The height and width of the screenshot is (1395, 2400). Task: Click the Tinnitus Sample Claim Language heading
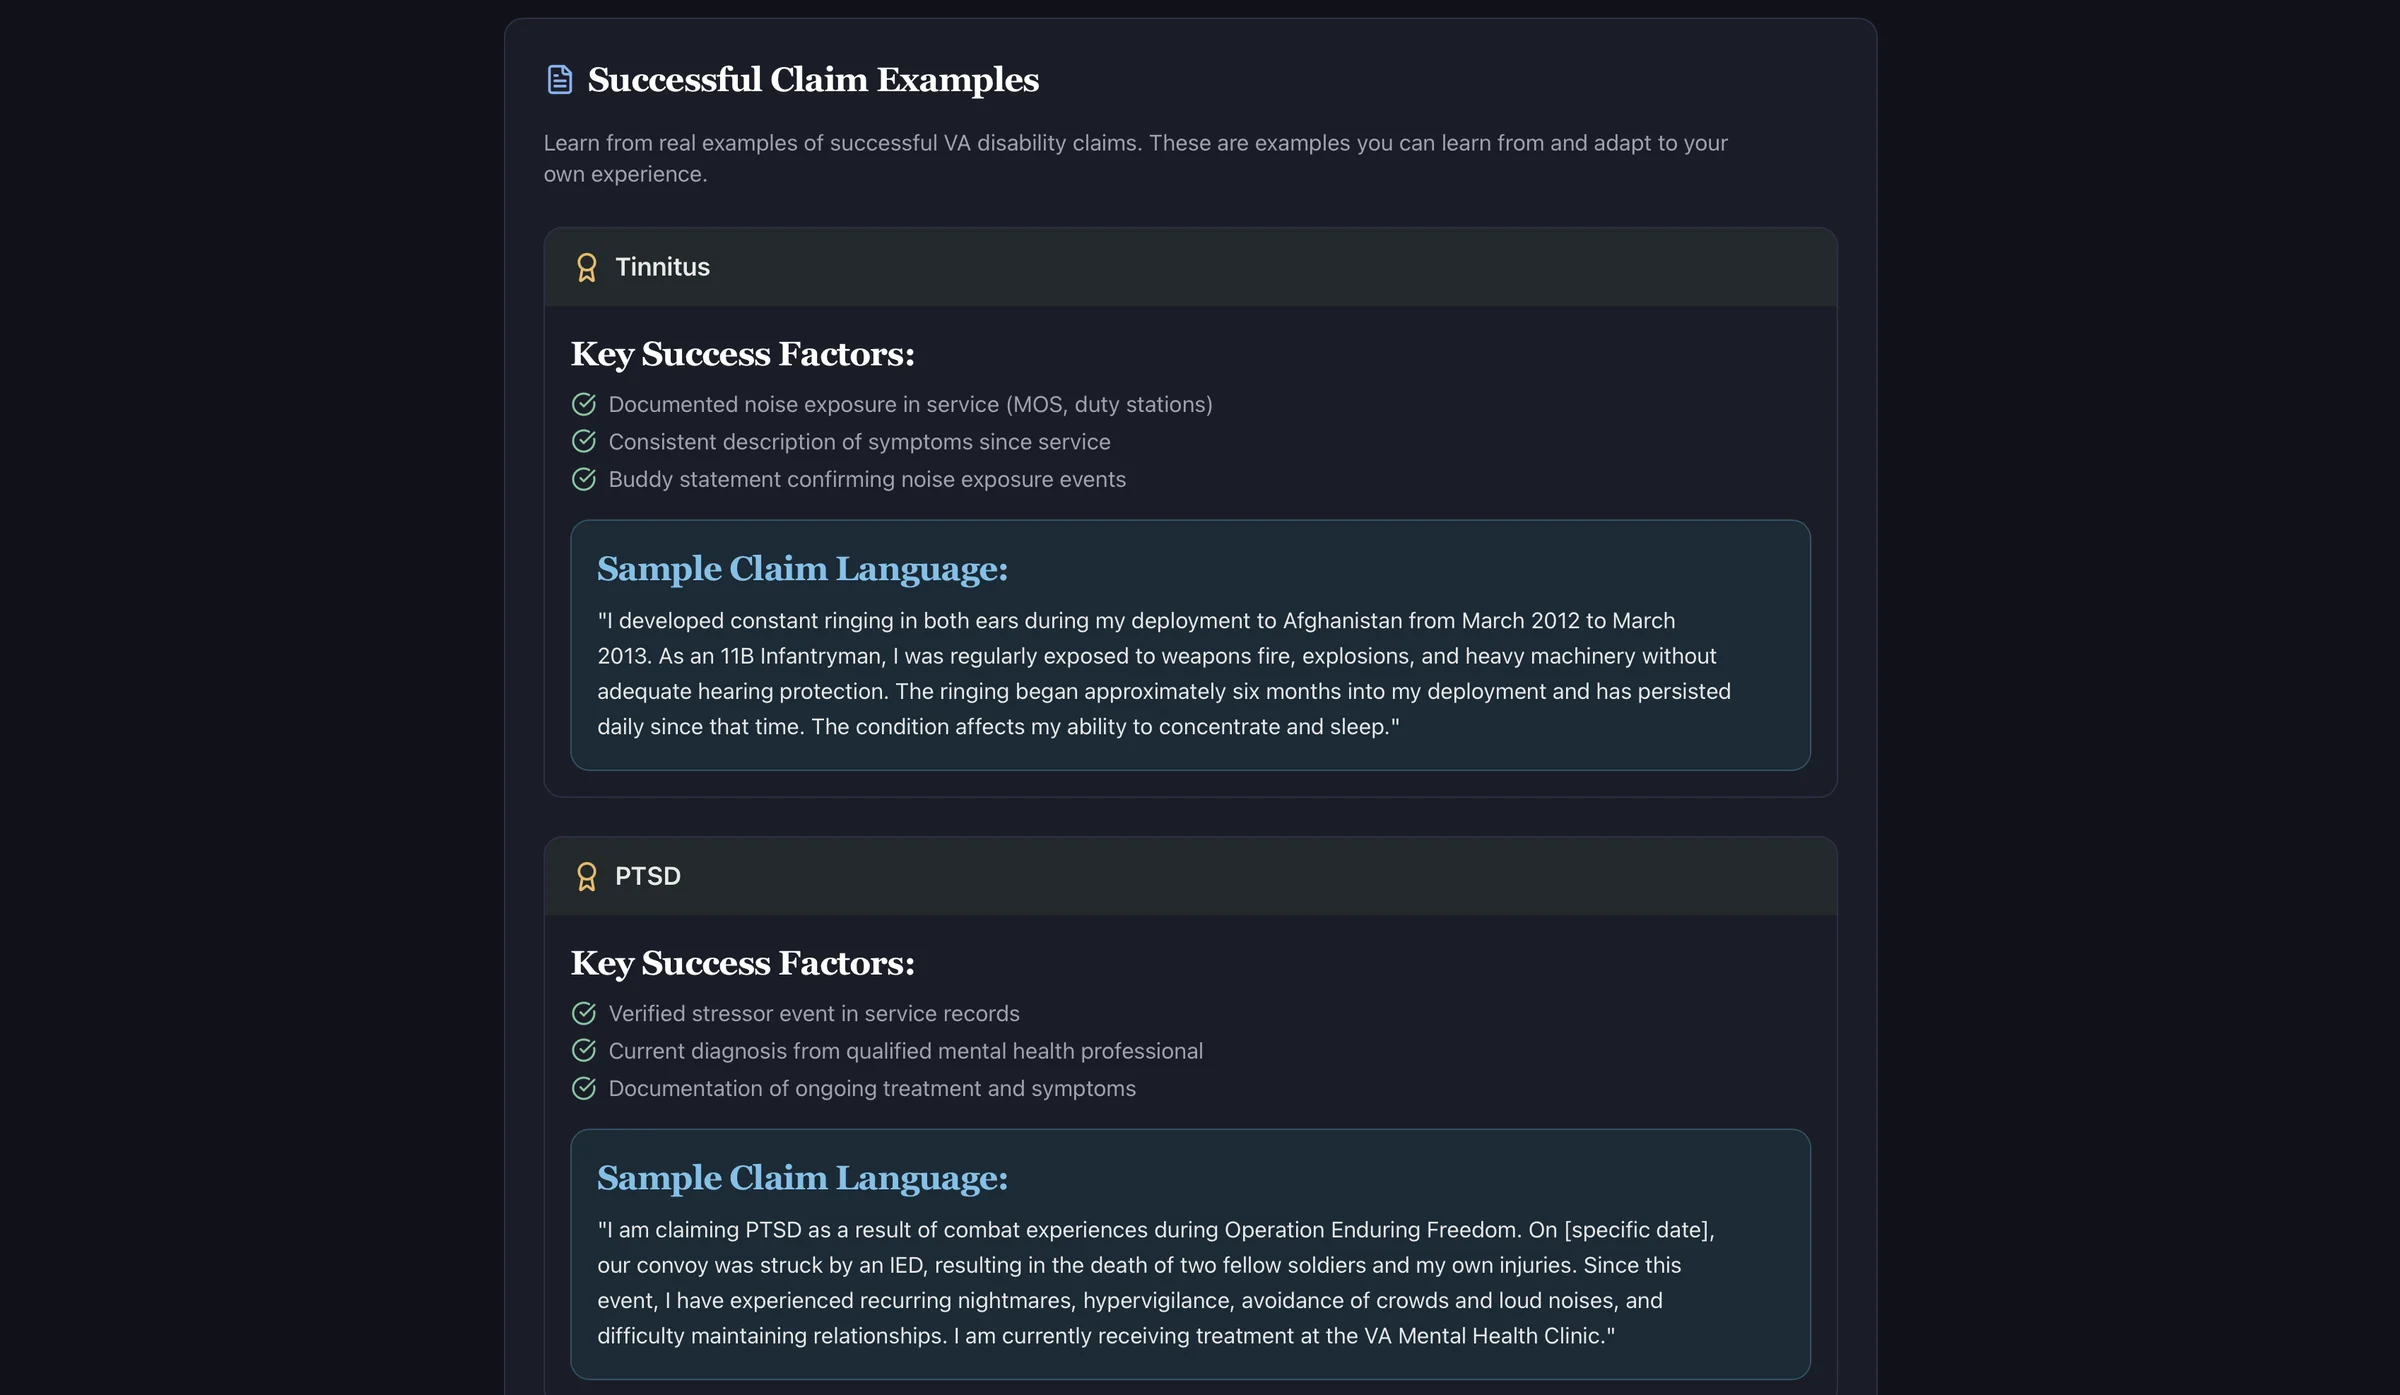[x=802, y=568]
